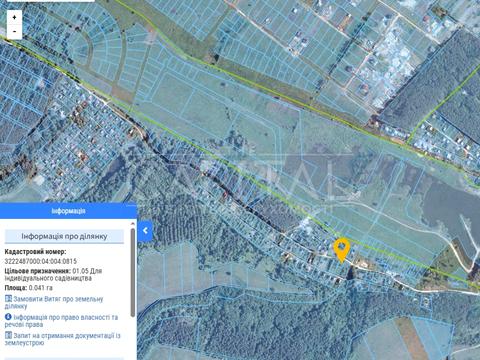Collapse the information side panel arrow
Screen dimensions: 480x360
[x=145, y=231]
